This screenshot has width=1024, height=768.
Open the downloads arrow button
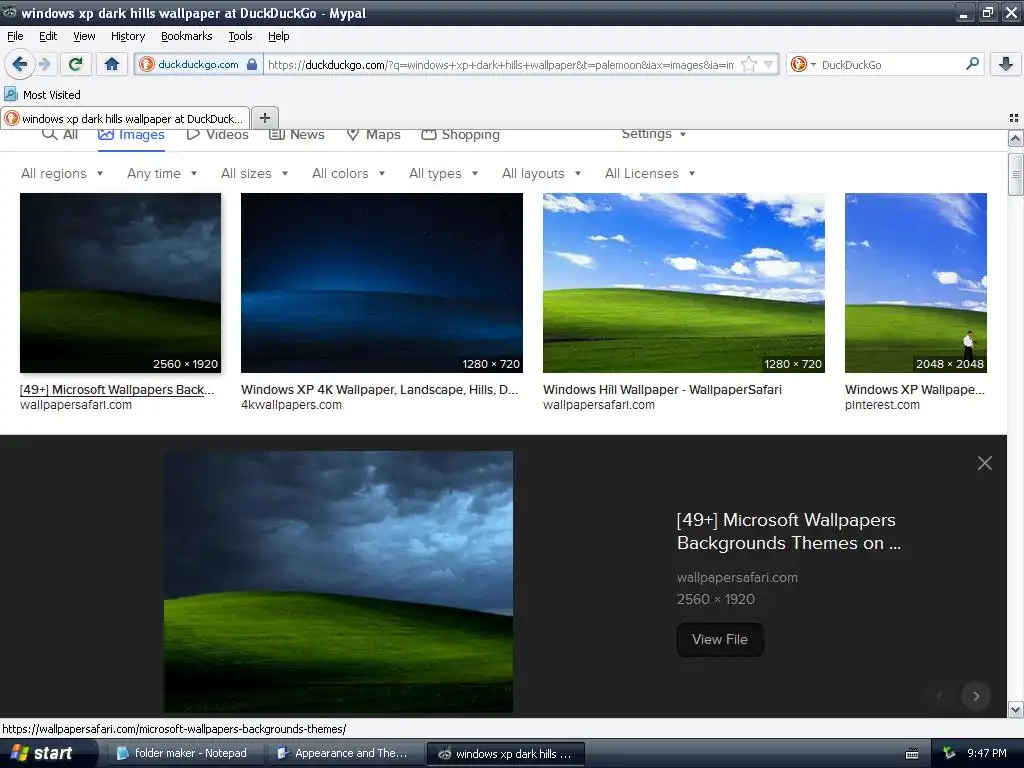point(1006,64)
